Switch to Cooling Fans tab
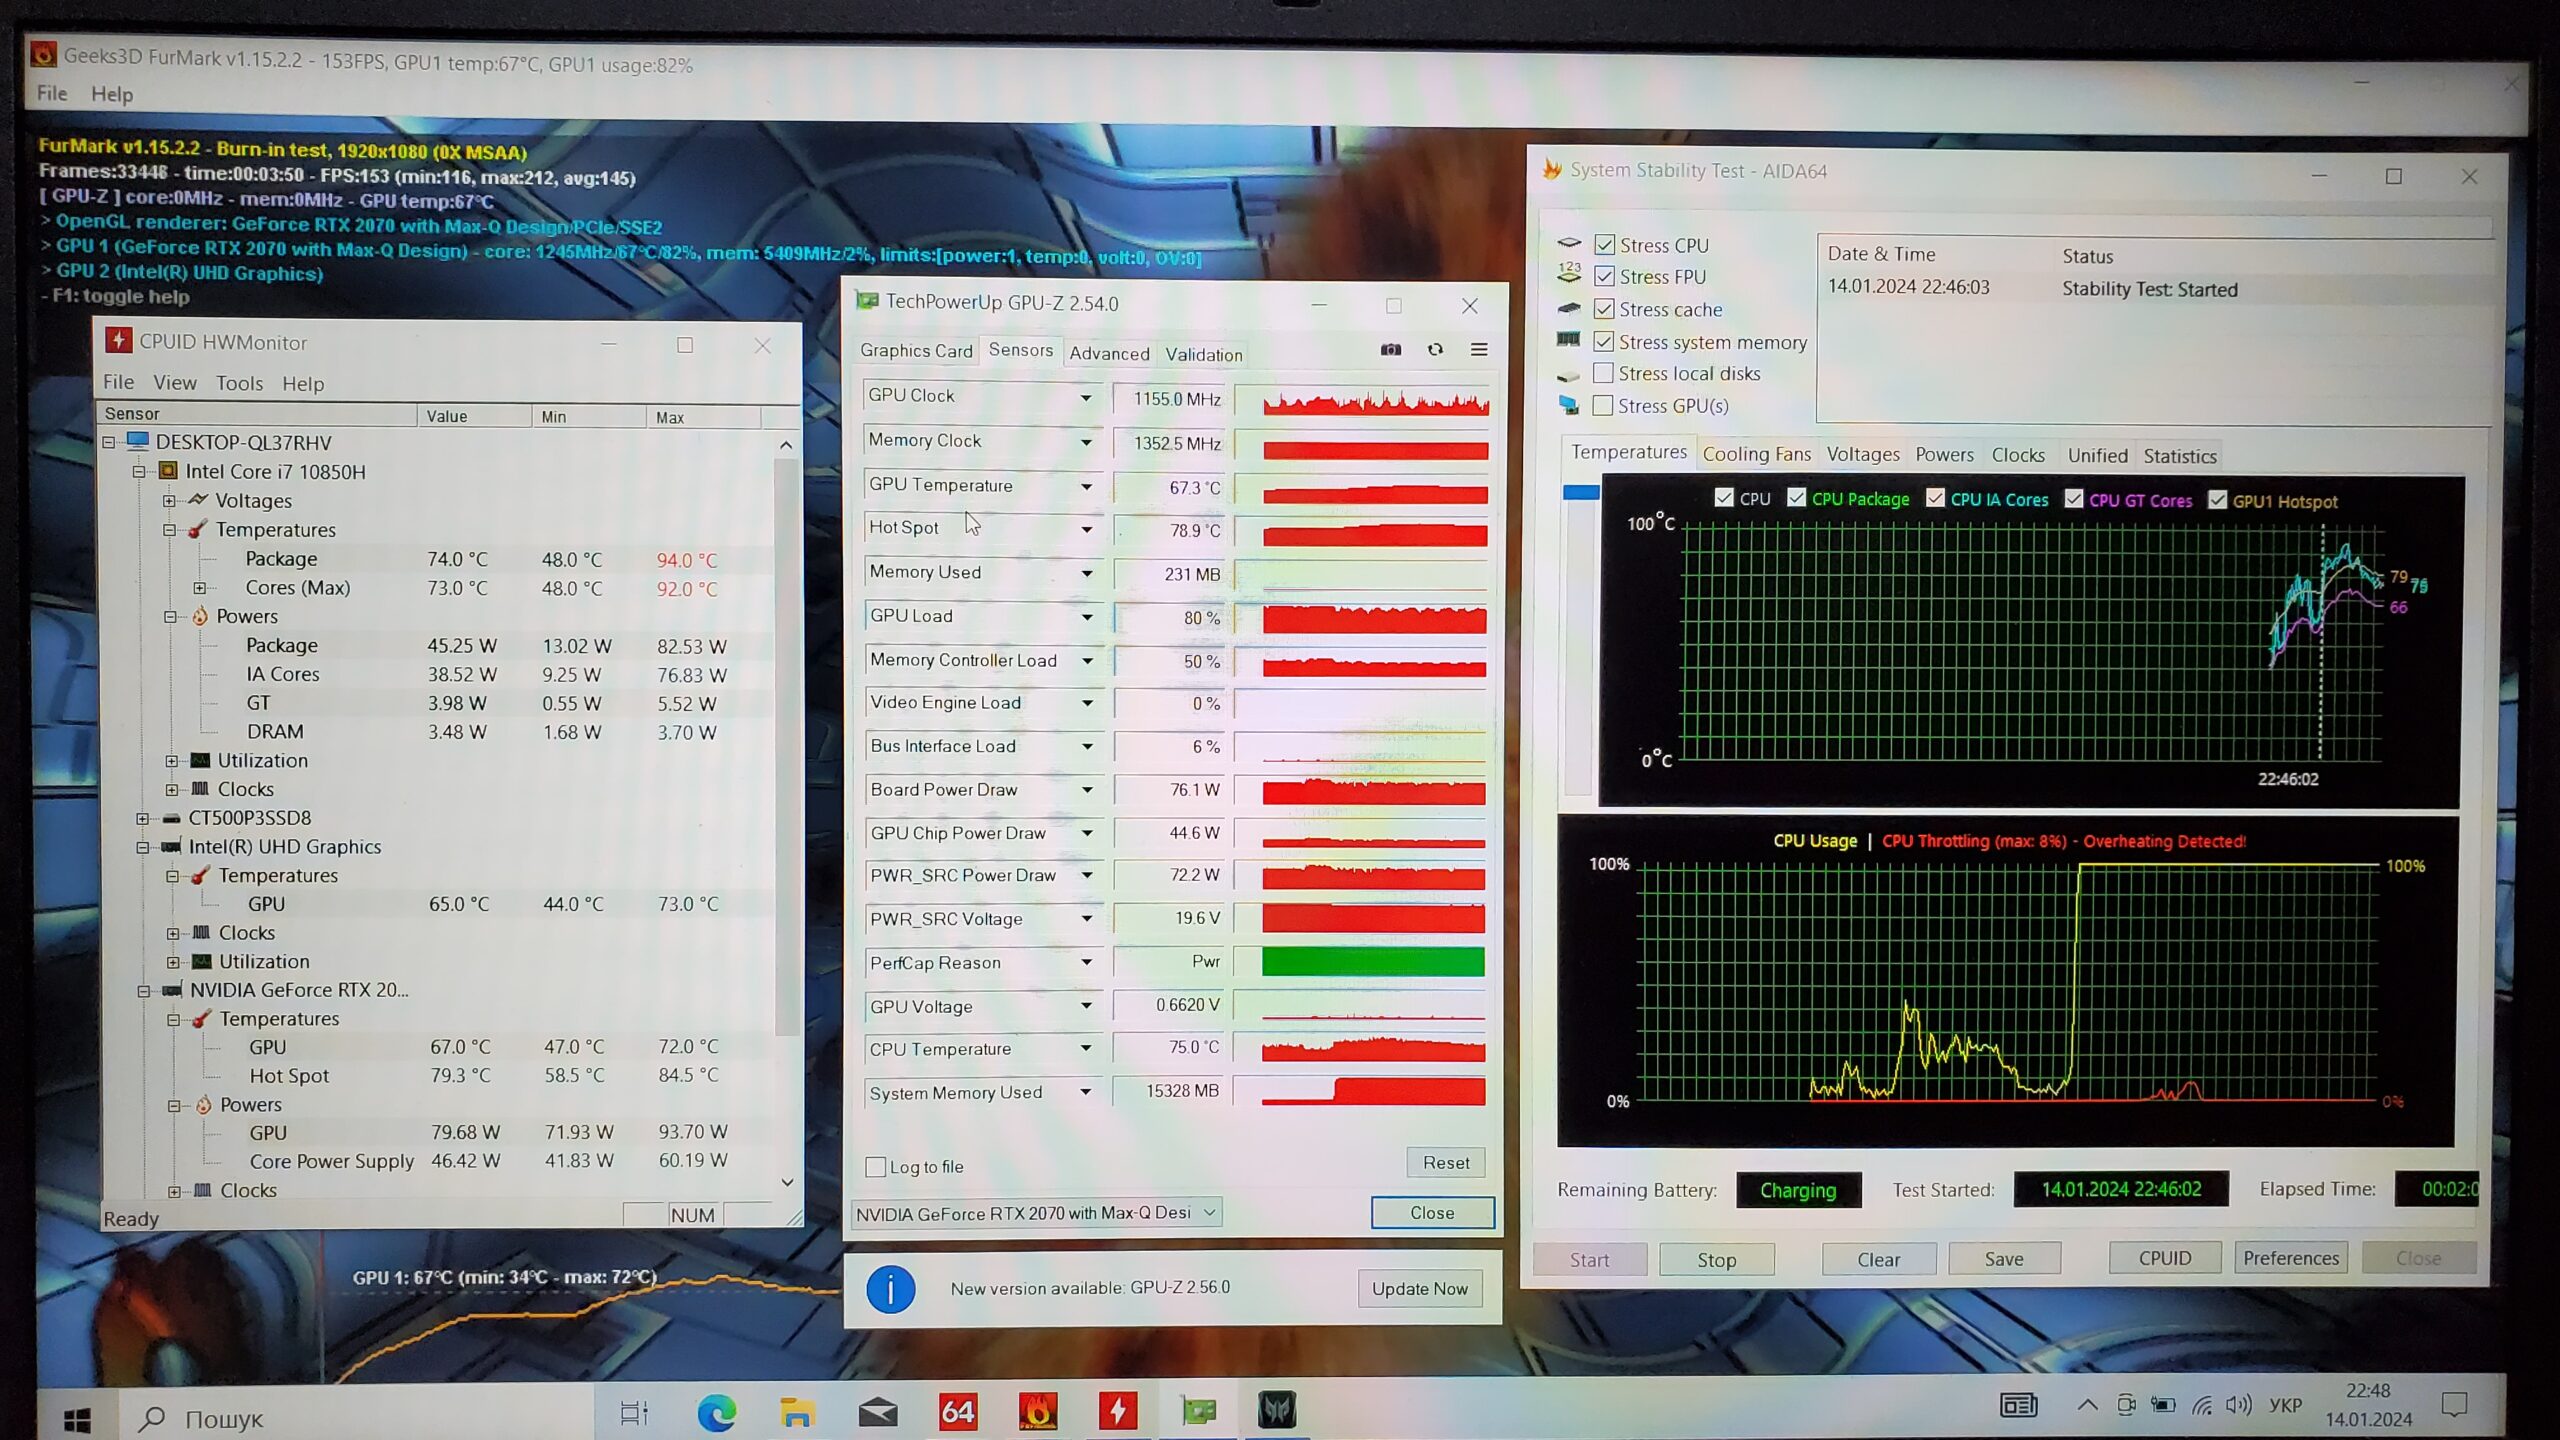The image size is (2560, 1440). coord(1756,455)
